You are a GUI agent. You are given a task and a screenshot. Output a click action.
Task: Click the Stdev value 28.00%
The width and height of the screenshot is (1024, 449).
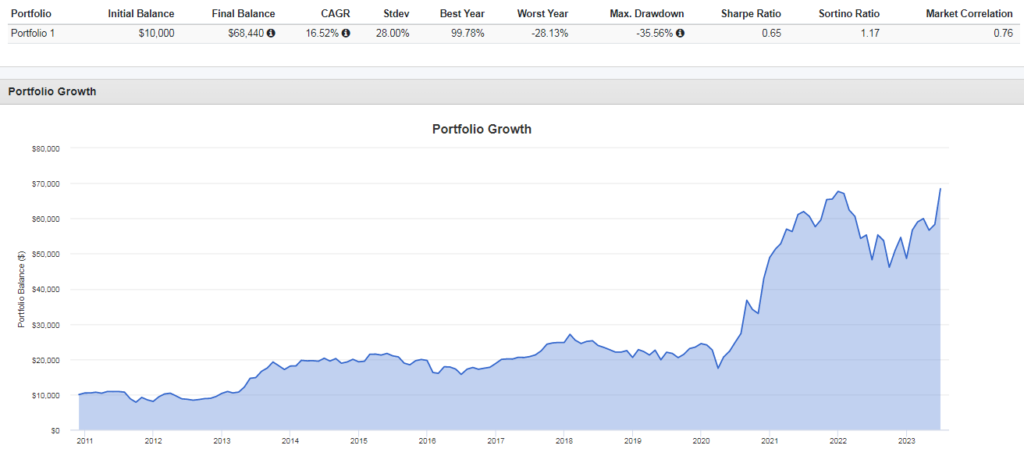[x=394, y=33]
